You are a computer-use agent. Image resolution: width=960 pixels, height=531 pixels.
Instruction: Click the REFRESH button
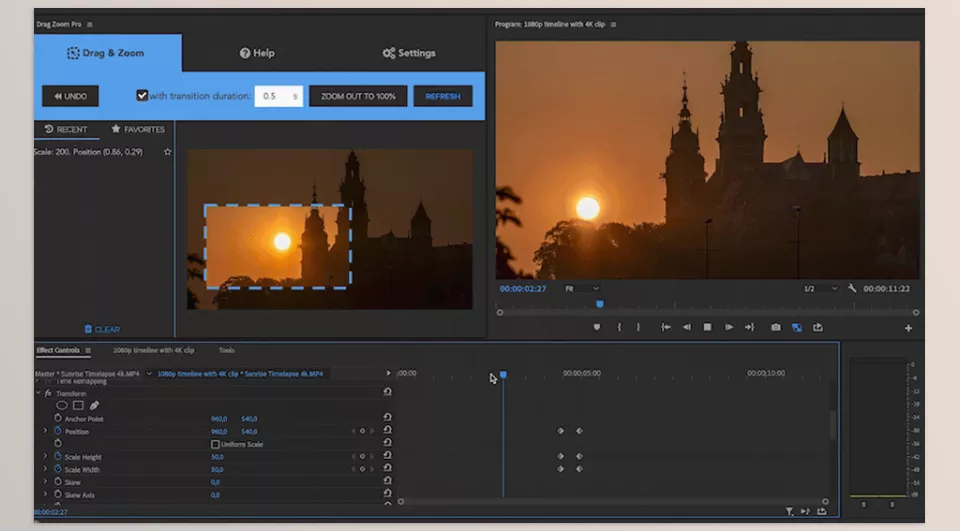click(443, 96)
